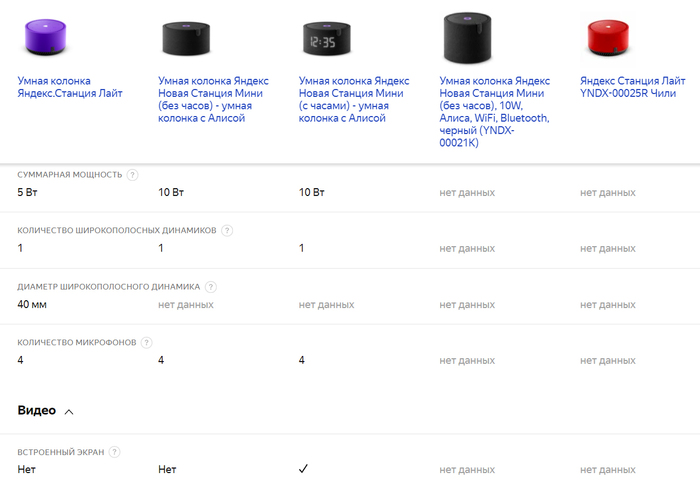Click the 5 Вт power value
The width and height of the screenshot is (700, 499).
(27, 192)
